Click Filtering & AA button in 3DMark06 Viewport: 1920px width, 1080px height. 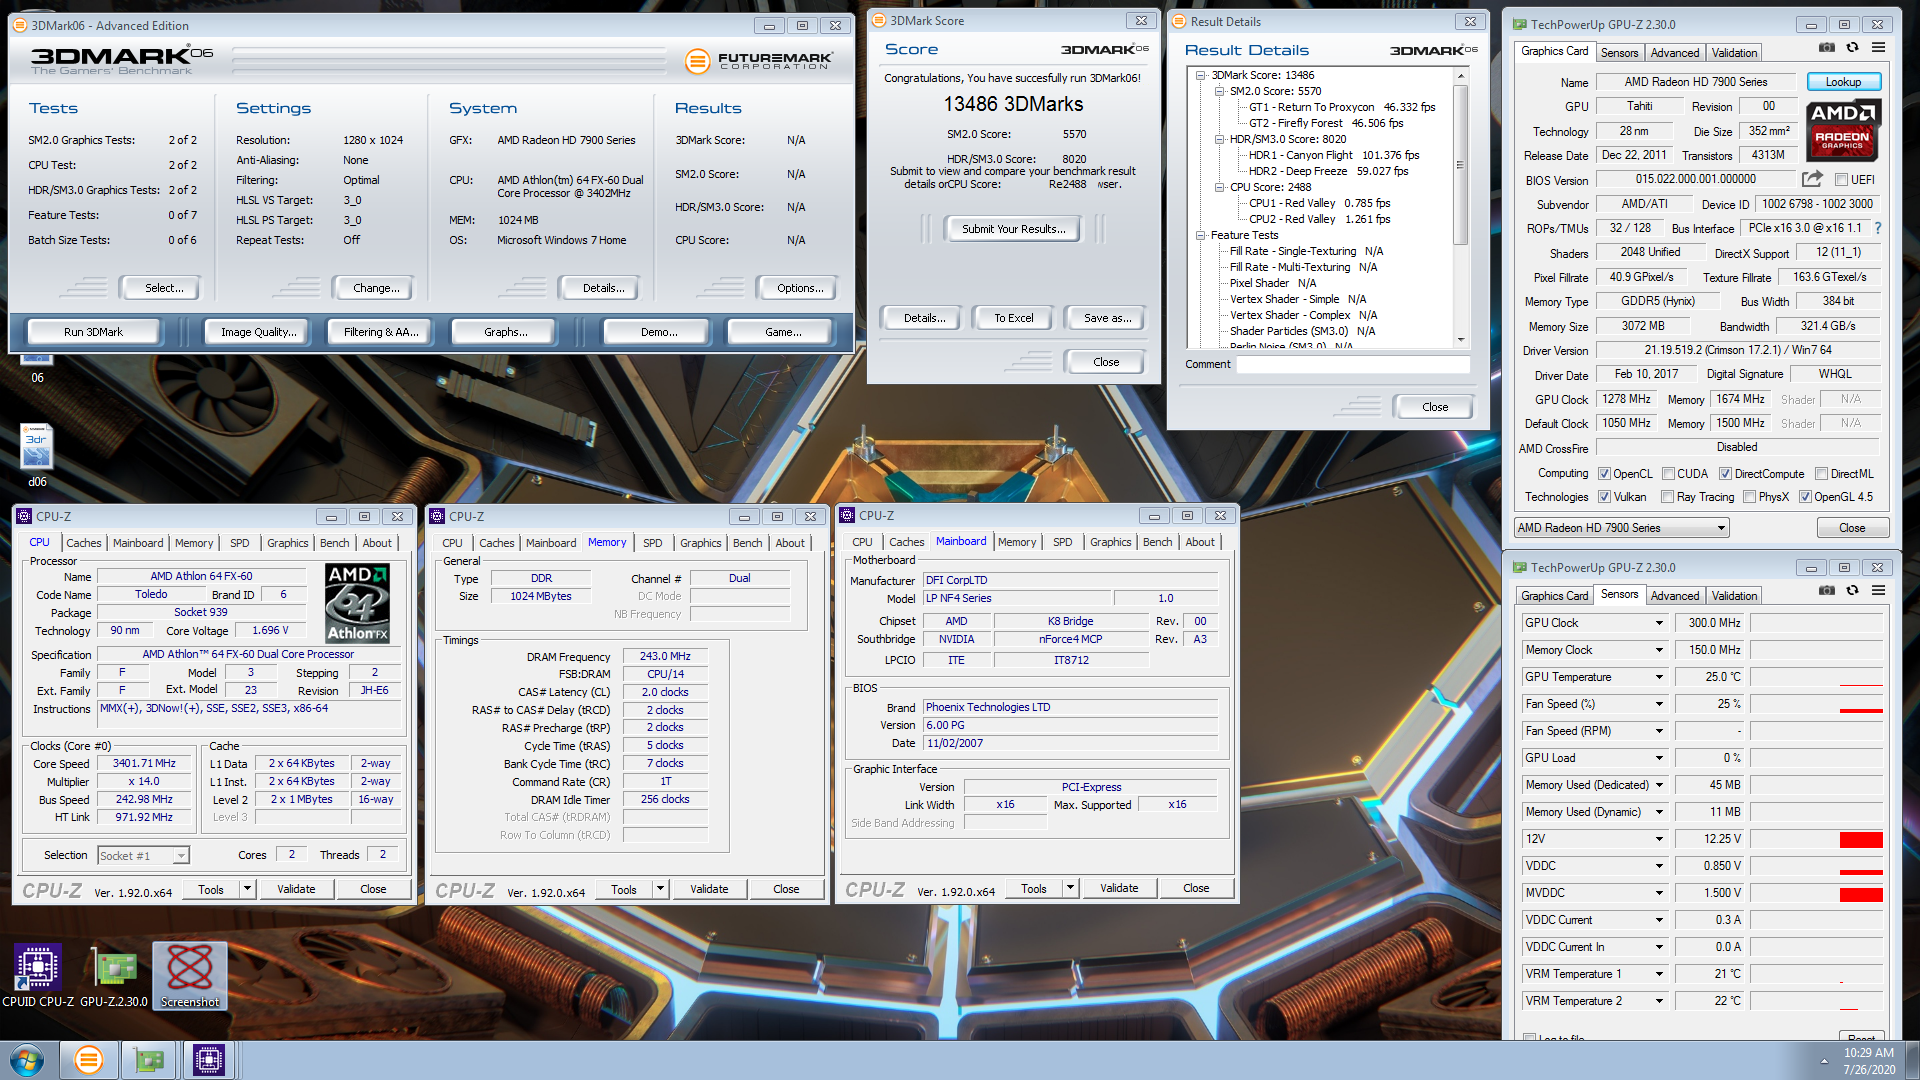tap(380, 332)
